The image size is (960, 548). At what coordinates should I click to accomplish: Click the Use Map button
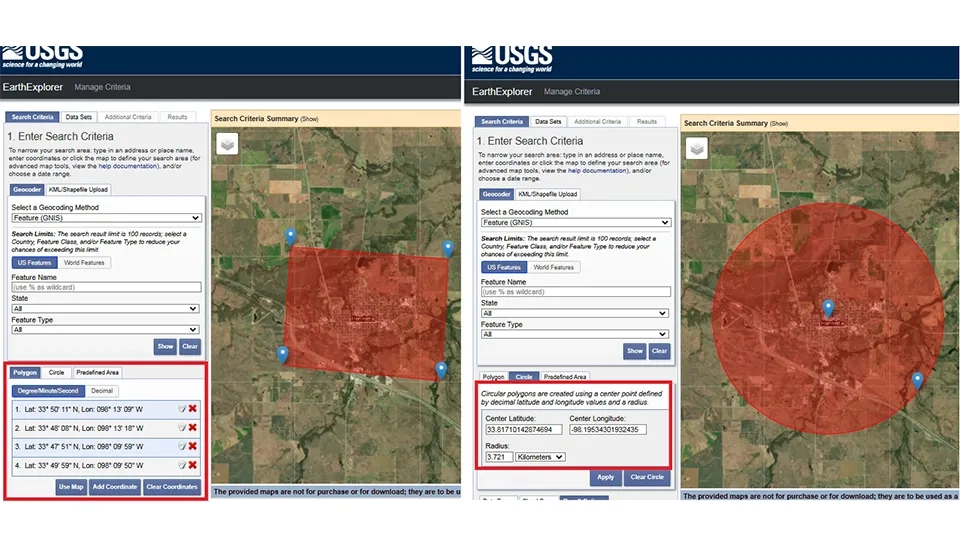click(71, 487)
